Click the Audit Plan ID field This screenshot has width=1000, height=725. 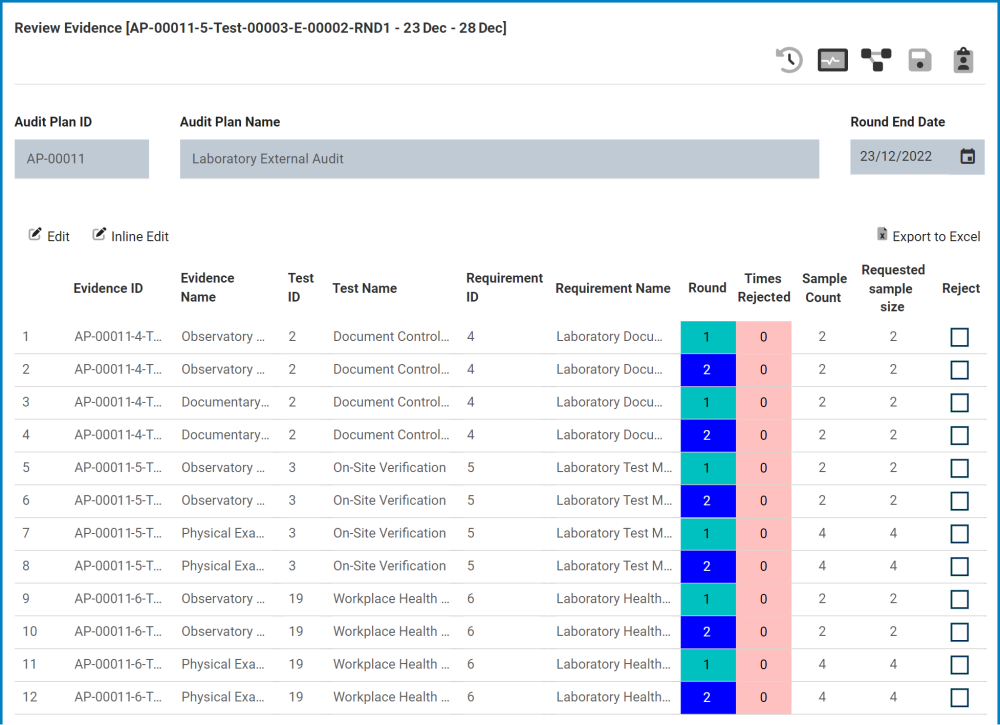(81, 159)
